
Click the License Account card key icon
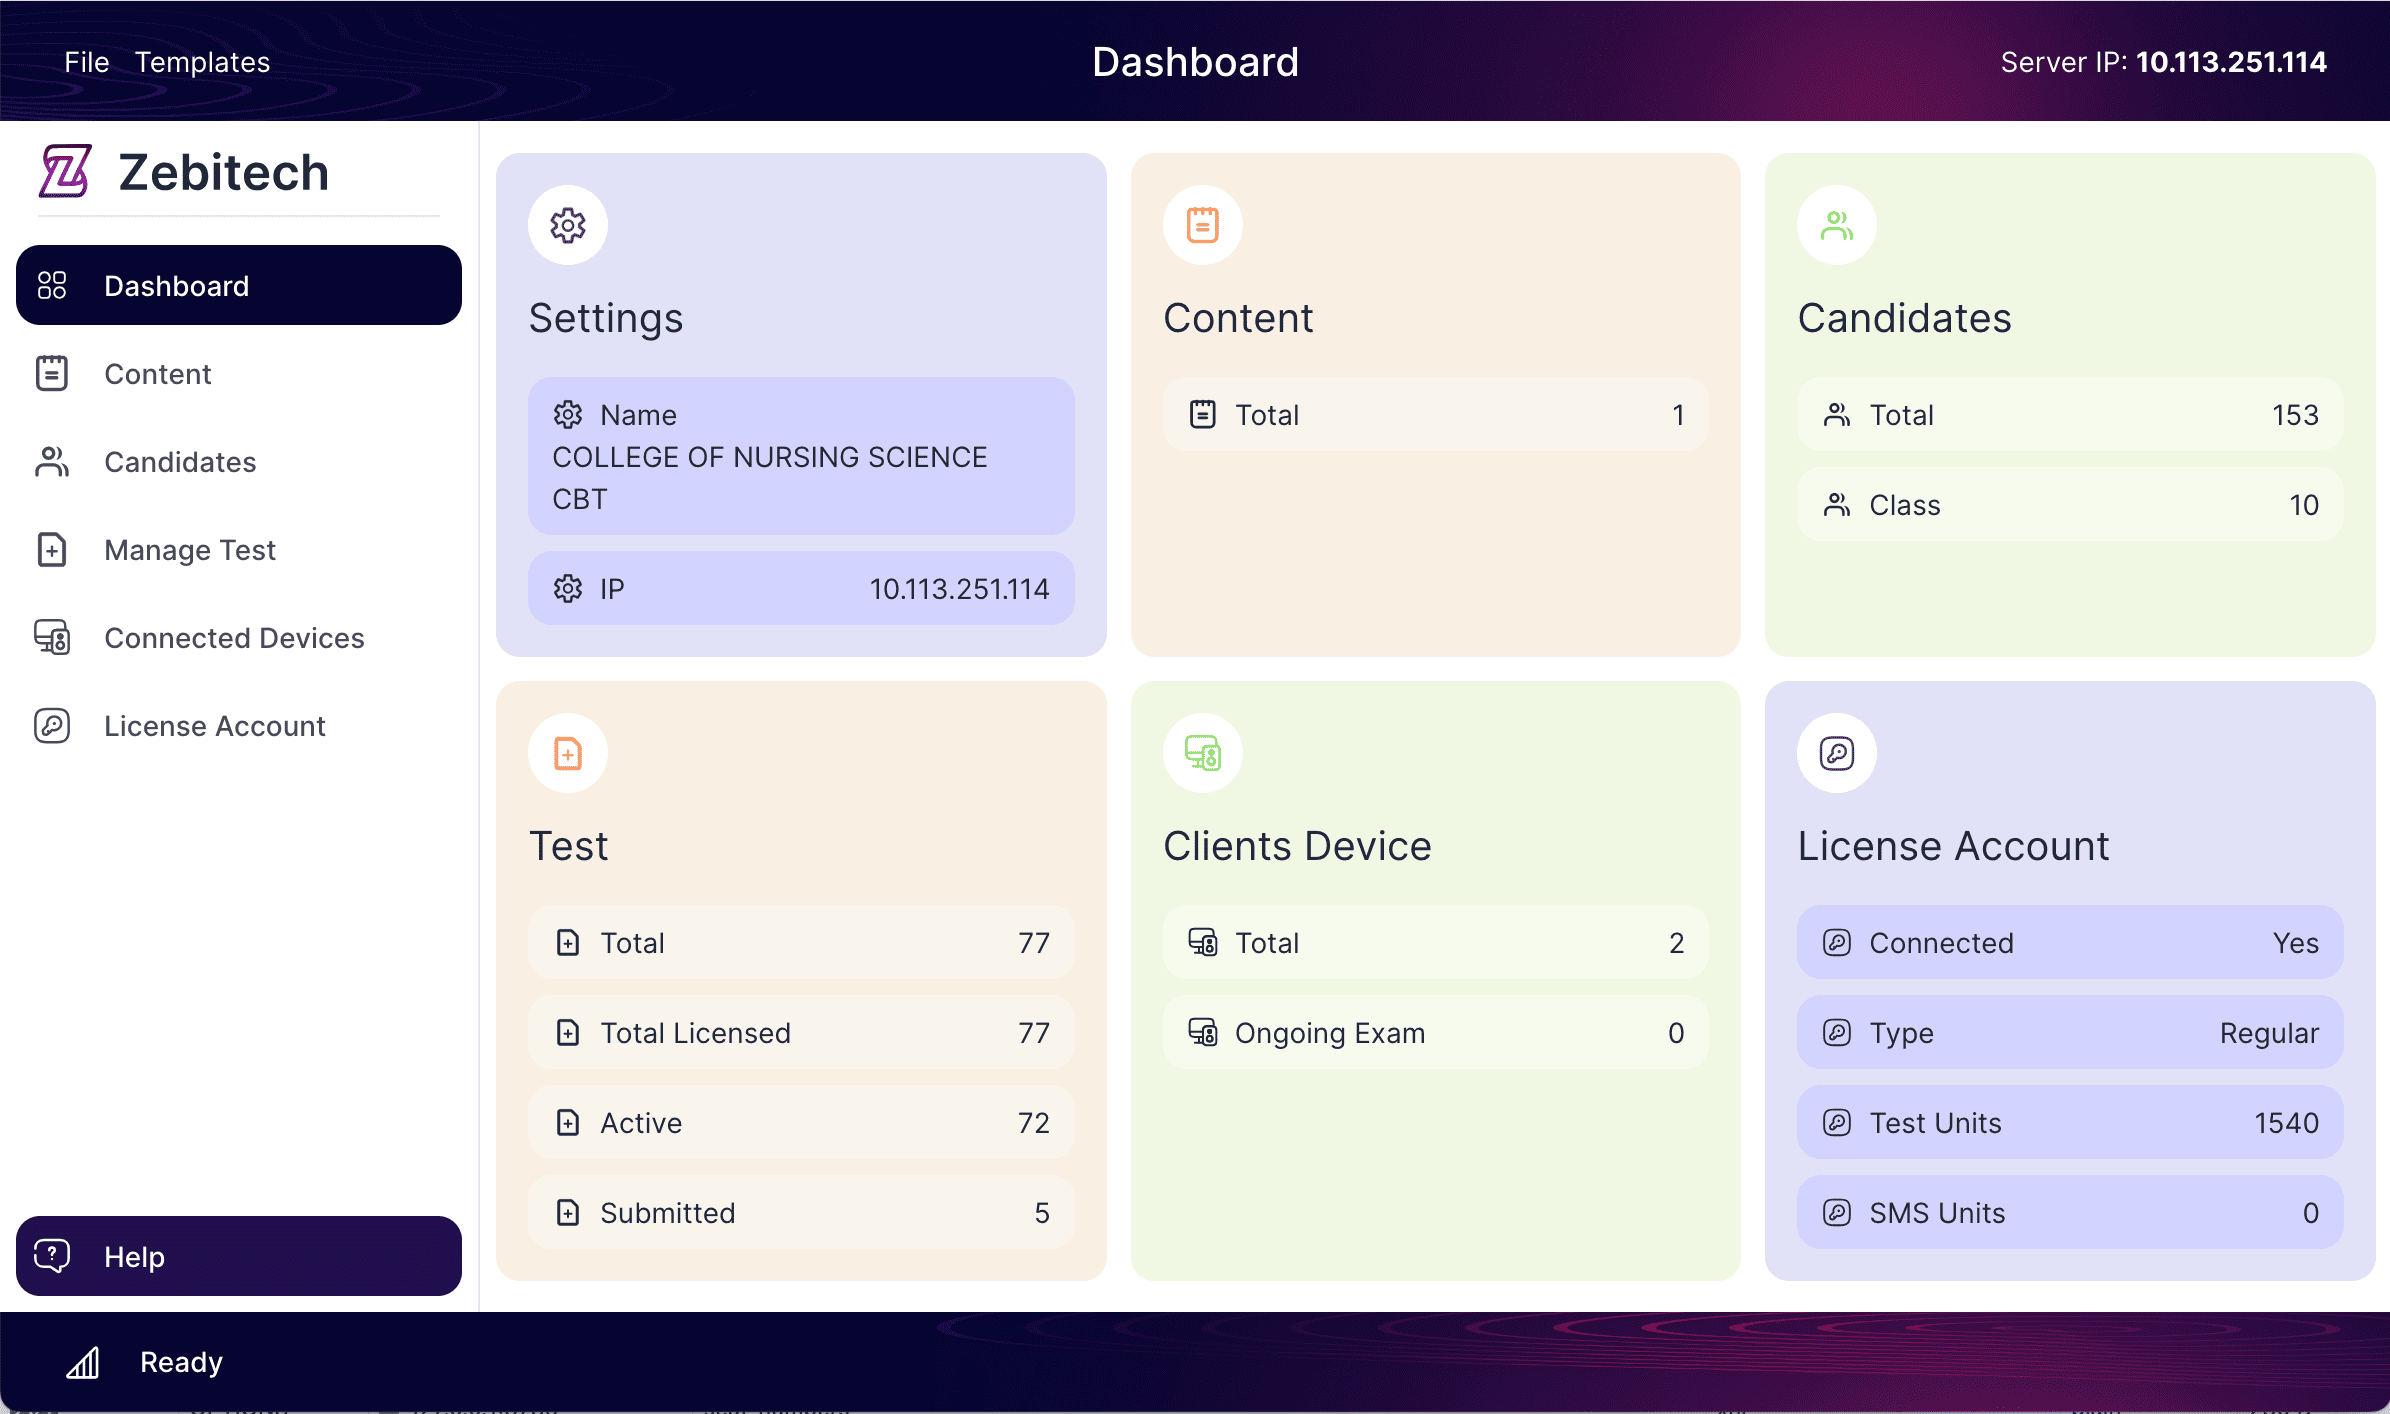(1837, 753)
